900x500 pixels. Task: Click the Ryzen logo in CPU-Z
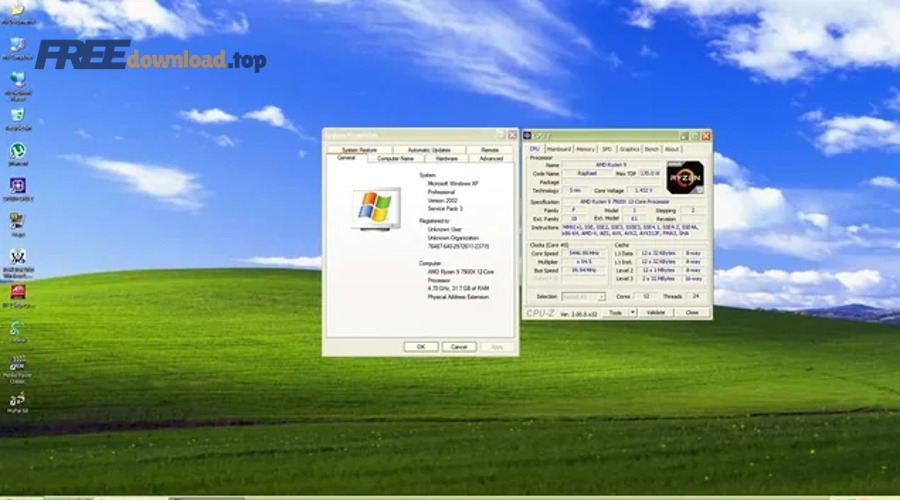click(x=685, y=177)
